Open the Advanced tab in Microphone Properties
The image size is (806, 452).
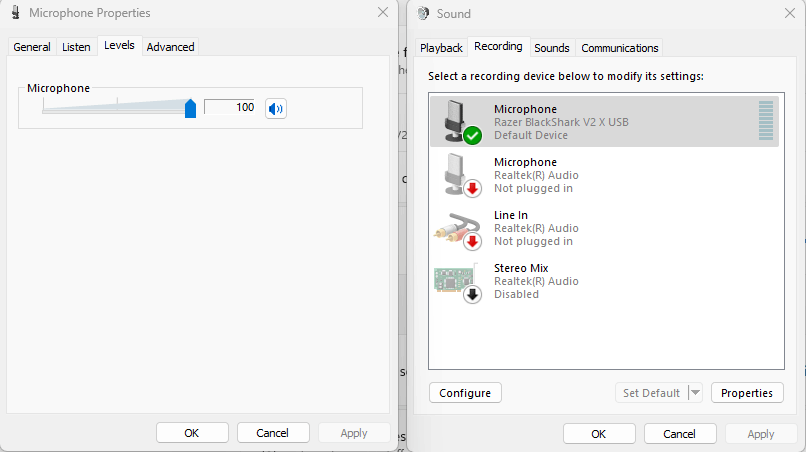[x=170, y=47]
